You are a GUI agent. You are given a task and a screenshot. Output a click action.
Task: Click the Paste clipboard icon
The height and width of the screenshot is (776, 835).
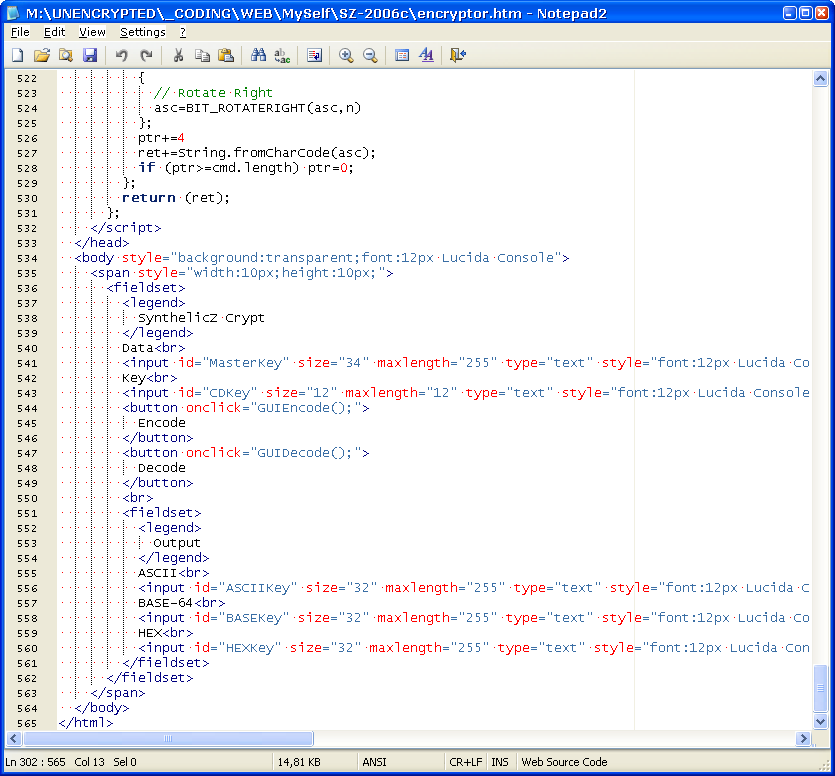click(x=226, y=55)
